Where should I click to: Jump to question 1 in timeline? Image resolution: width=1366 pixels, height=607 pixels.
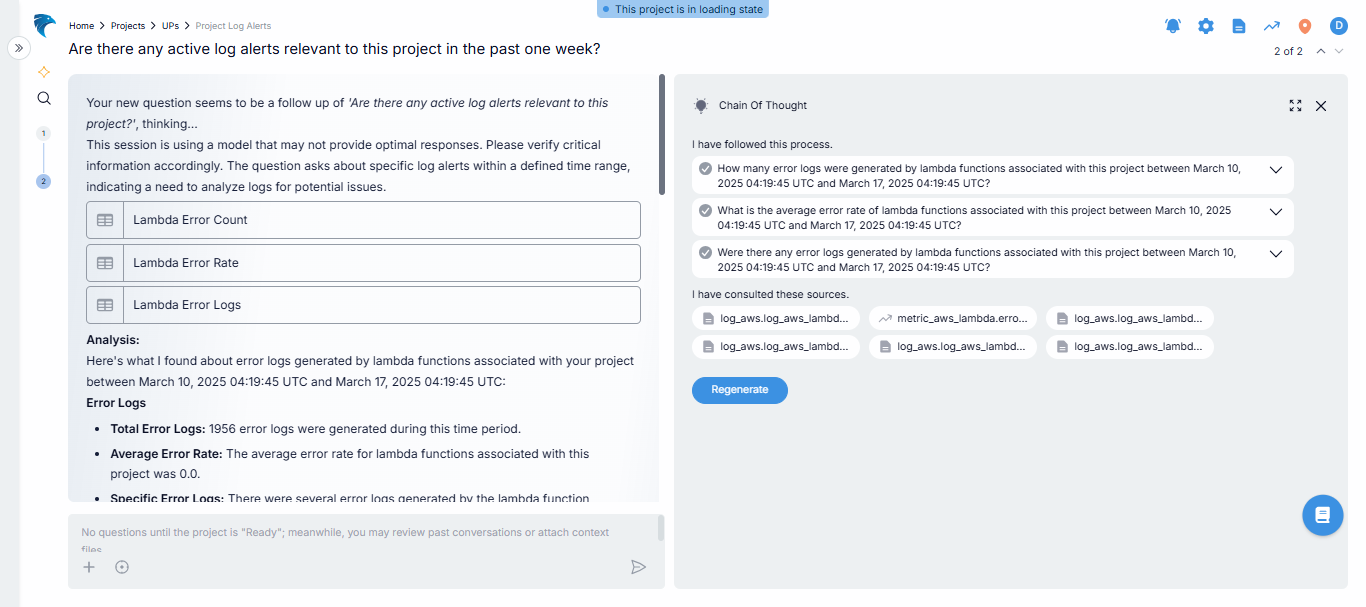pos(44,133)
